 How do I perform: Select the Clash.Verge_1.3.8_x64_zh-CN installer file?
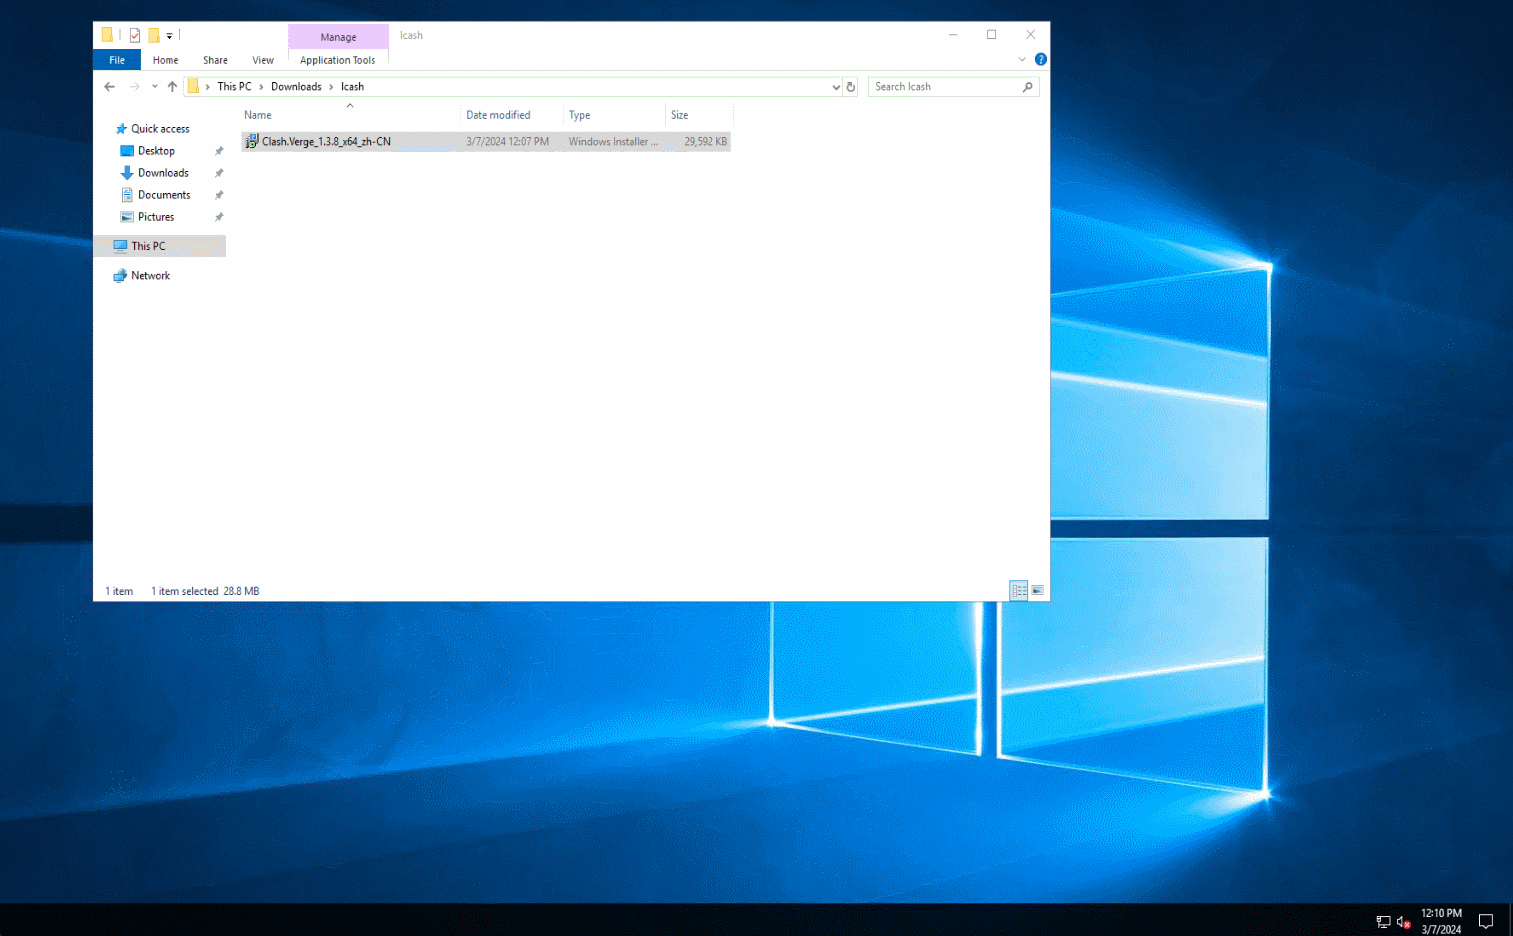(326, 142)
